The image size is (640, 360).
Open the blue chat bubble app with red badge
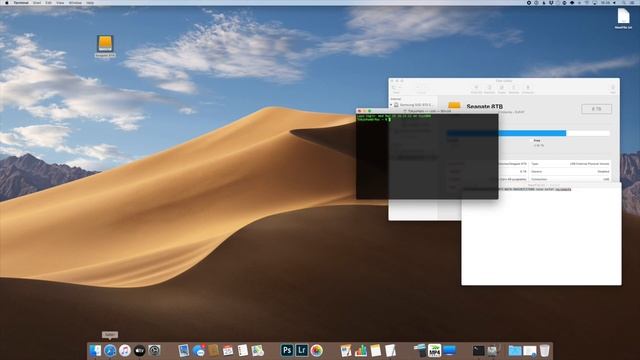click(x=199, y=350)
